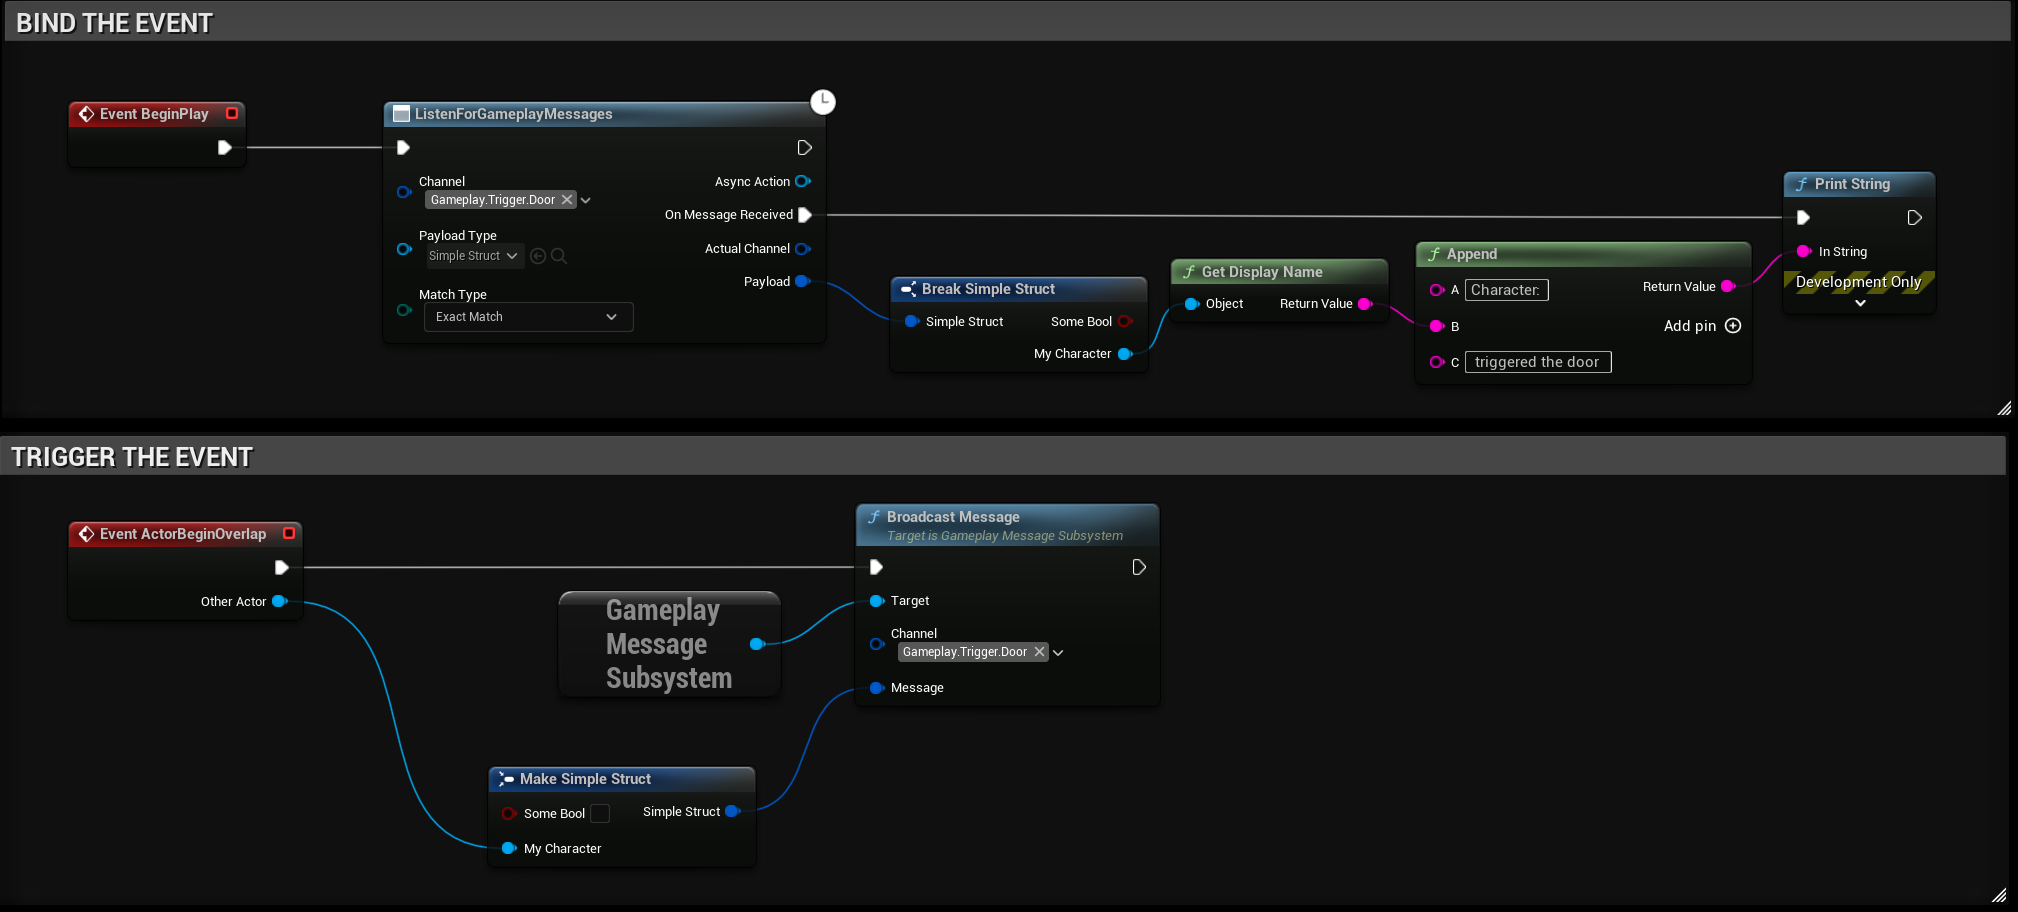The width and height of the screenshot is (2018, 912).
Task: Toggle the ActorBeginOverlap event delegate pin
Action: point(289,534)
